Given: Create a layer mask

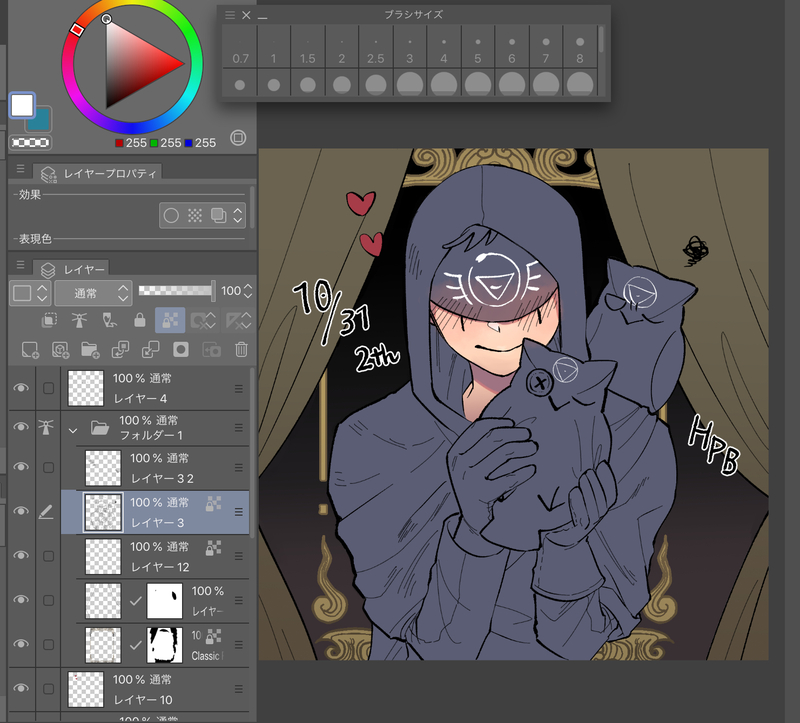Looking at the screenshot, I should click(x=181, y=350).
